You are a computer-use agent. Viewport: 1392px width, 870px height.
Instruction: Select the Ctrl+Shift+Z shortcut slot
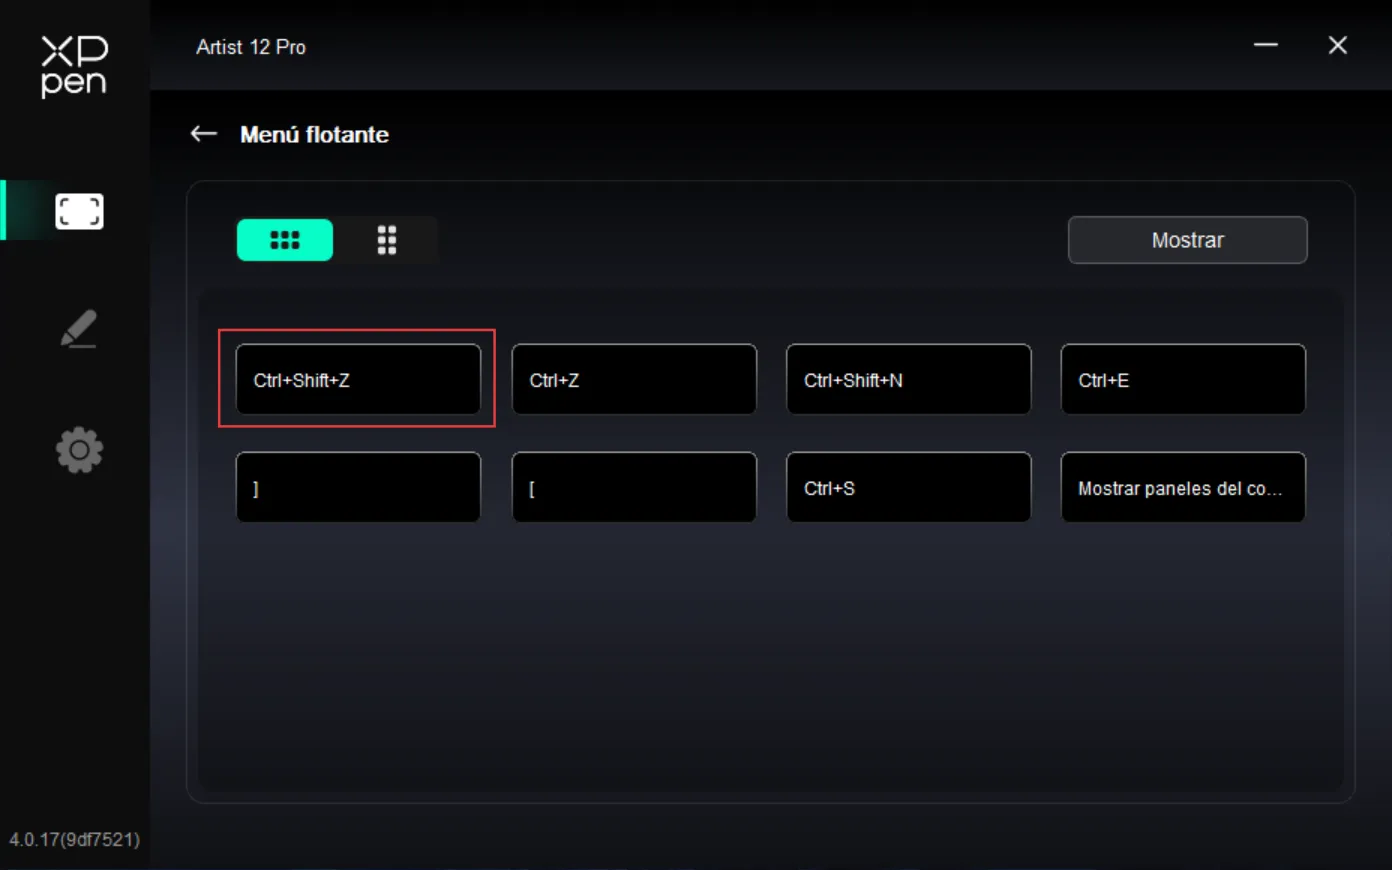click(x=358, y=379)
